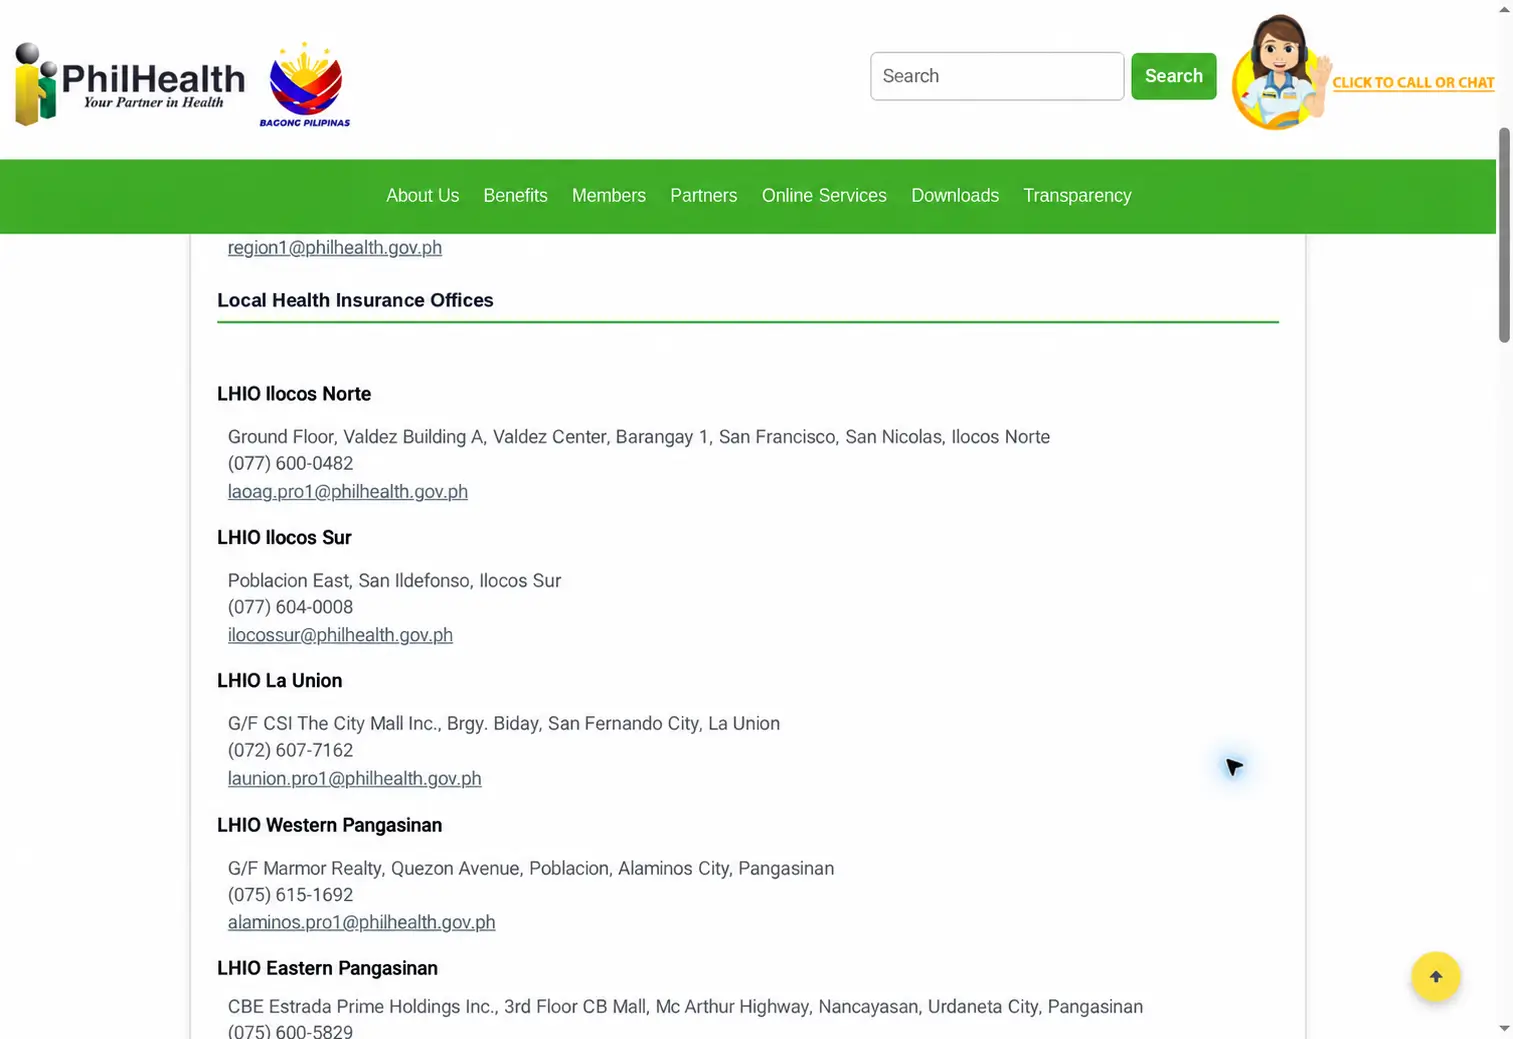Screen dimensions: 1513x1039
Task: Open the Members menu
Action: click(609, 196)
